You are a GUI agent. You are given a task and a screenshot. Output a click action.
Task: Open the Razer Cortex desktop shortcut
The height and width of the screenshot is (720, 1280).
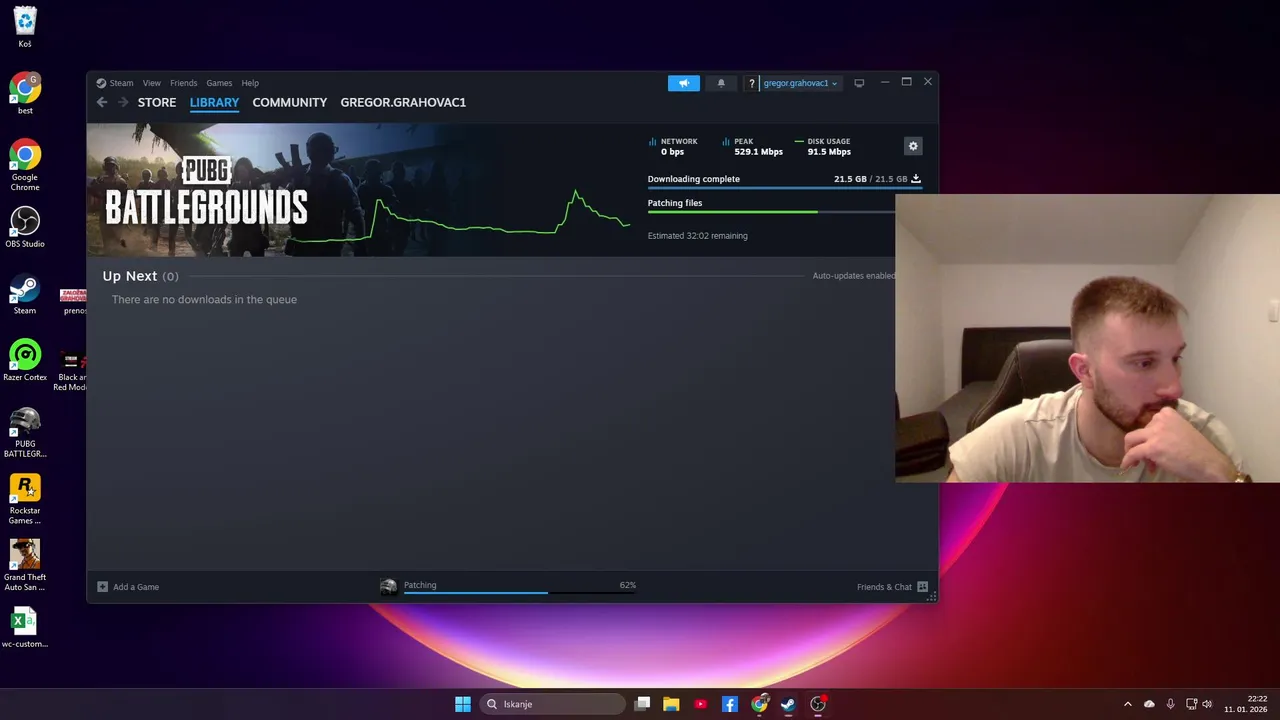tap(25, 362)
